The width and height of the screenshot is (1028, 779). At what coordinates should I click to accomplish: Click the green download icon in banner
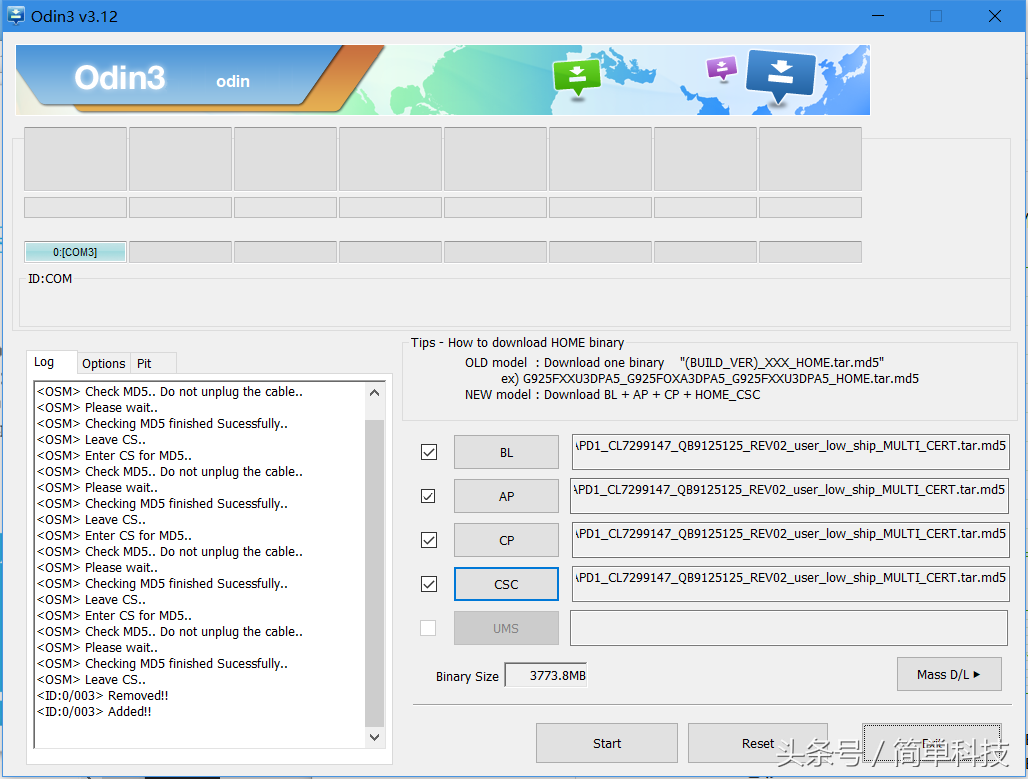577,77
